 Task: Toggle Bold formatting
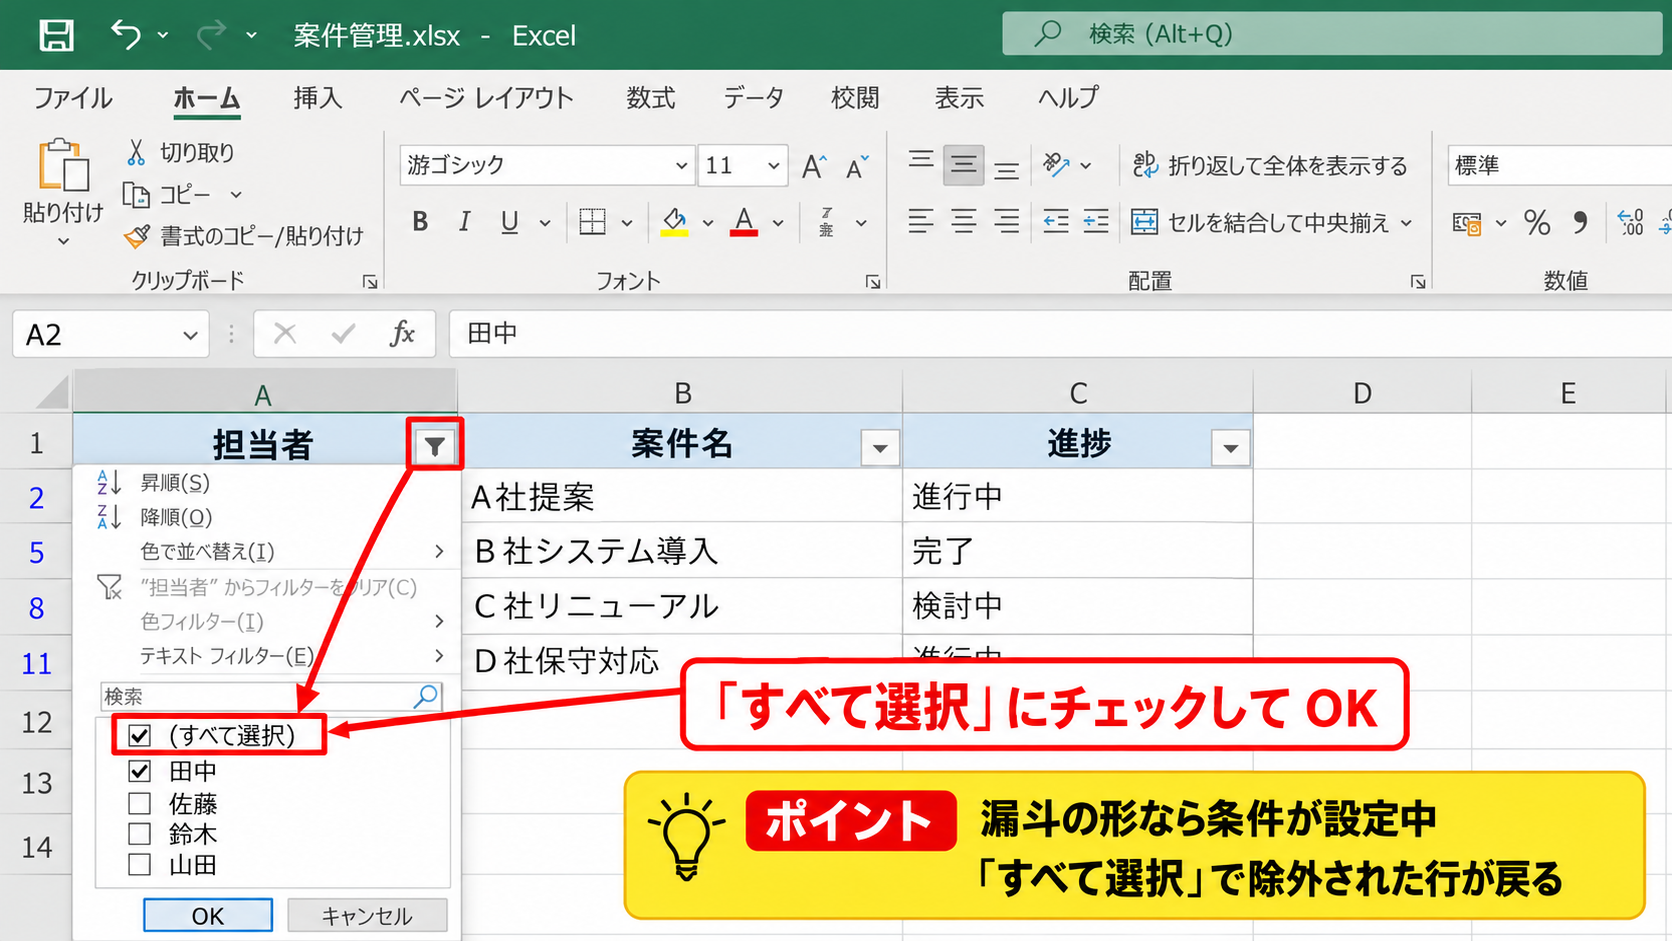(420, 221)
